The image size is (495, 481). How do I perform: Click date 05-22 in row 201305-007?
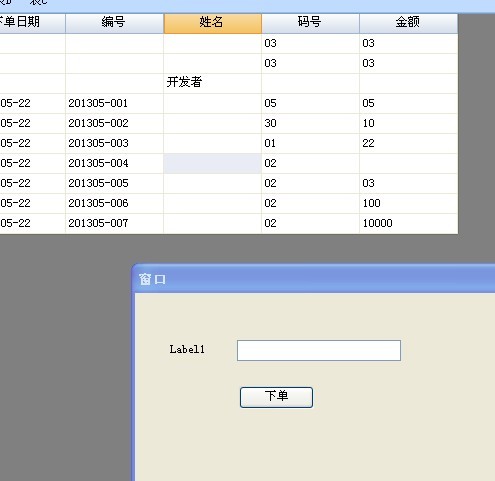click(32, 223)
